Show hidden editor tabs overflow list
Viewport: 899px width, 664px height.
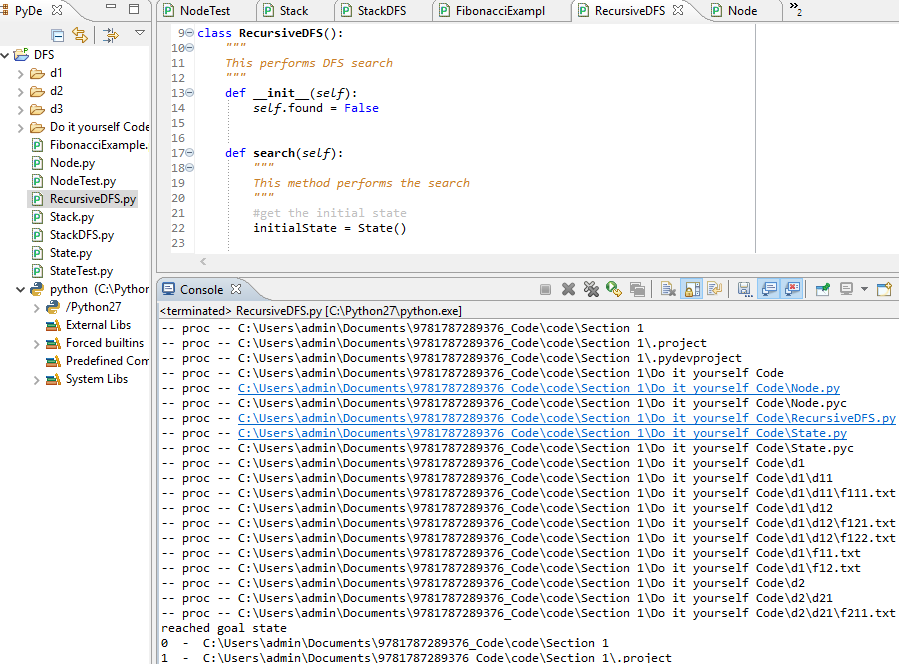click(x=796, y=9)
